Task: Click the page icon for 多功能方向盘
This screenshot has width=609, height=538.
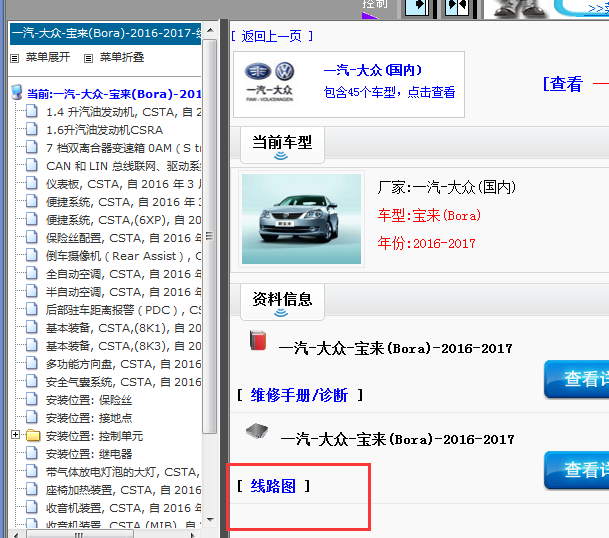Action: pos(32,364)
